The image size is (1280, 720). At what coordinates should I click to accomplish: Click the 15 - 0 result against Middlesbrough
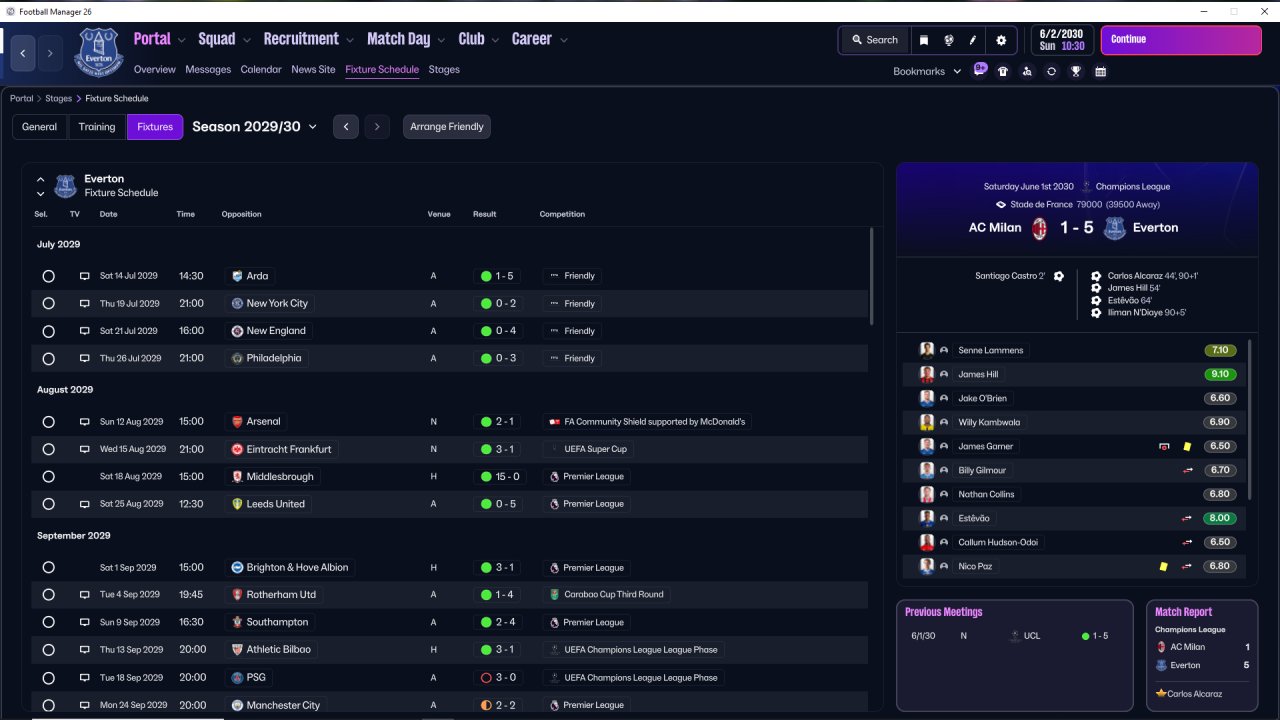coord(500,477)
